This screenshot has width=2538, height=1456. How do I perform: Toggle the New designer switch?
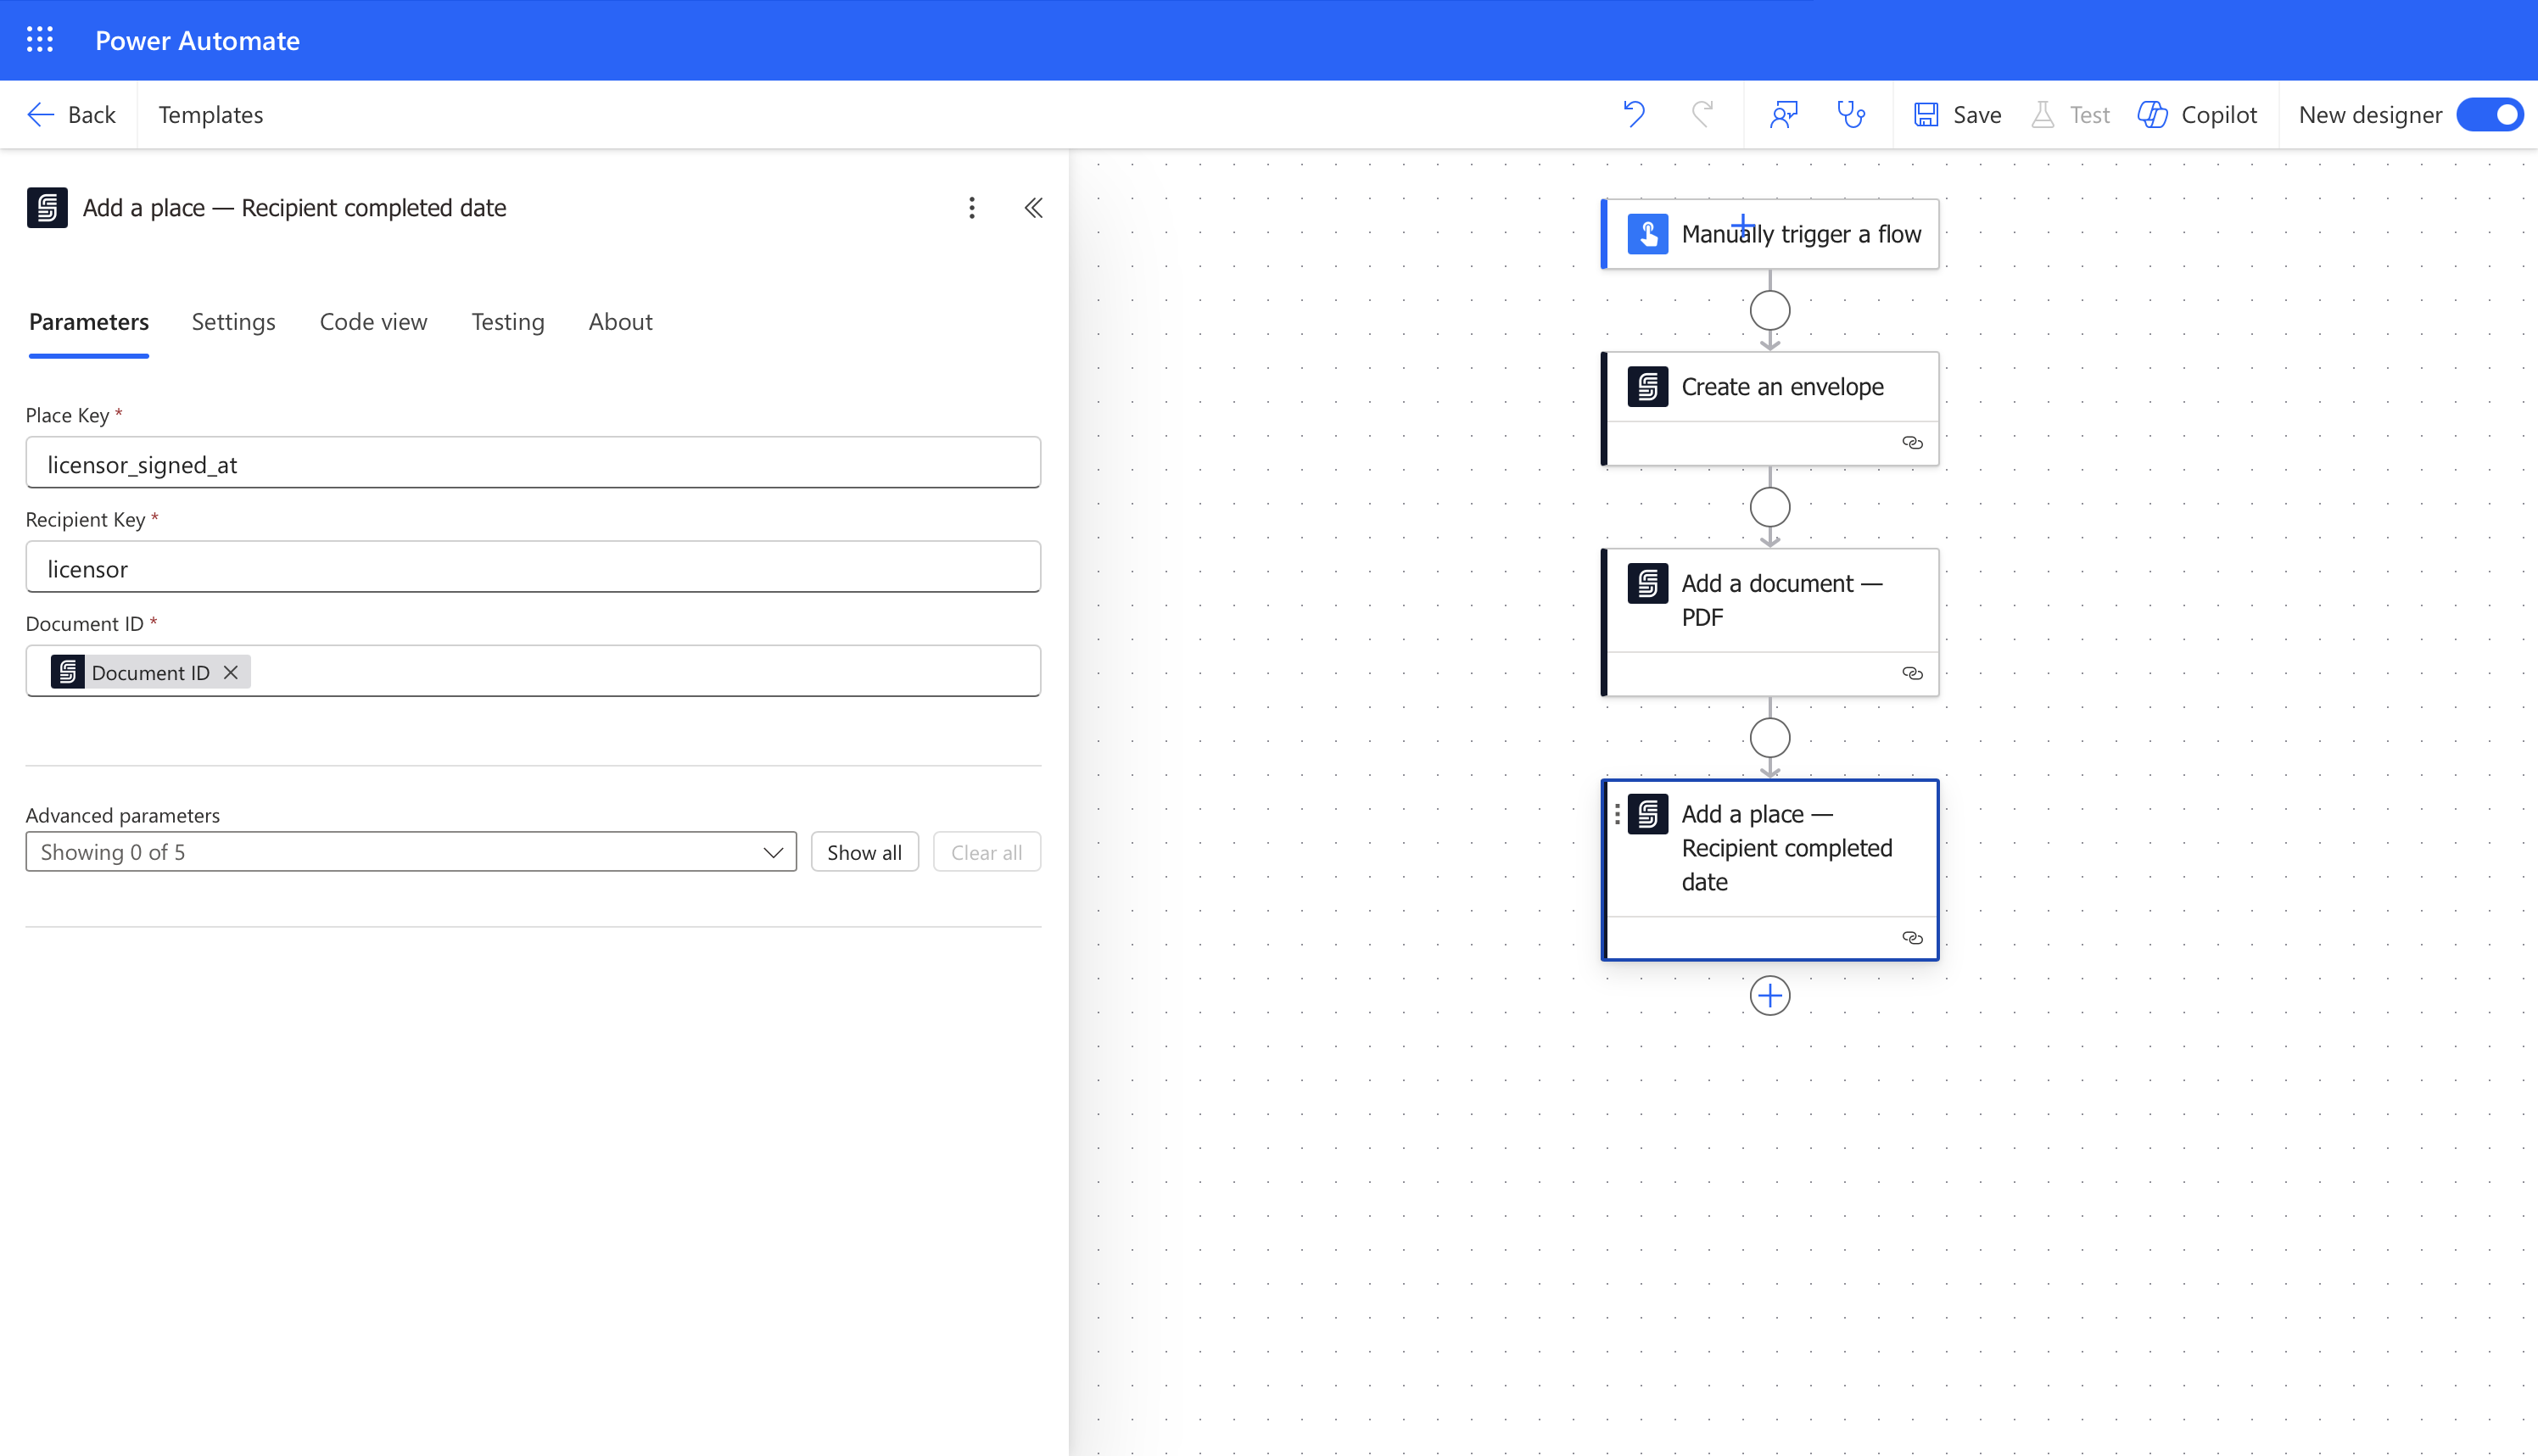click(x=2489, y=115)
